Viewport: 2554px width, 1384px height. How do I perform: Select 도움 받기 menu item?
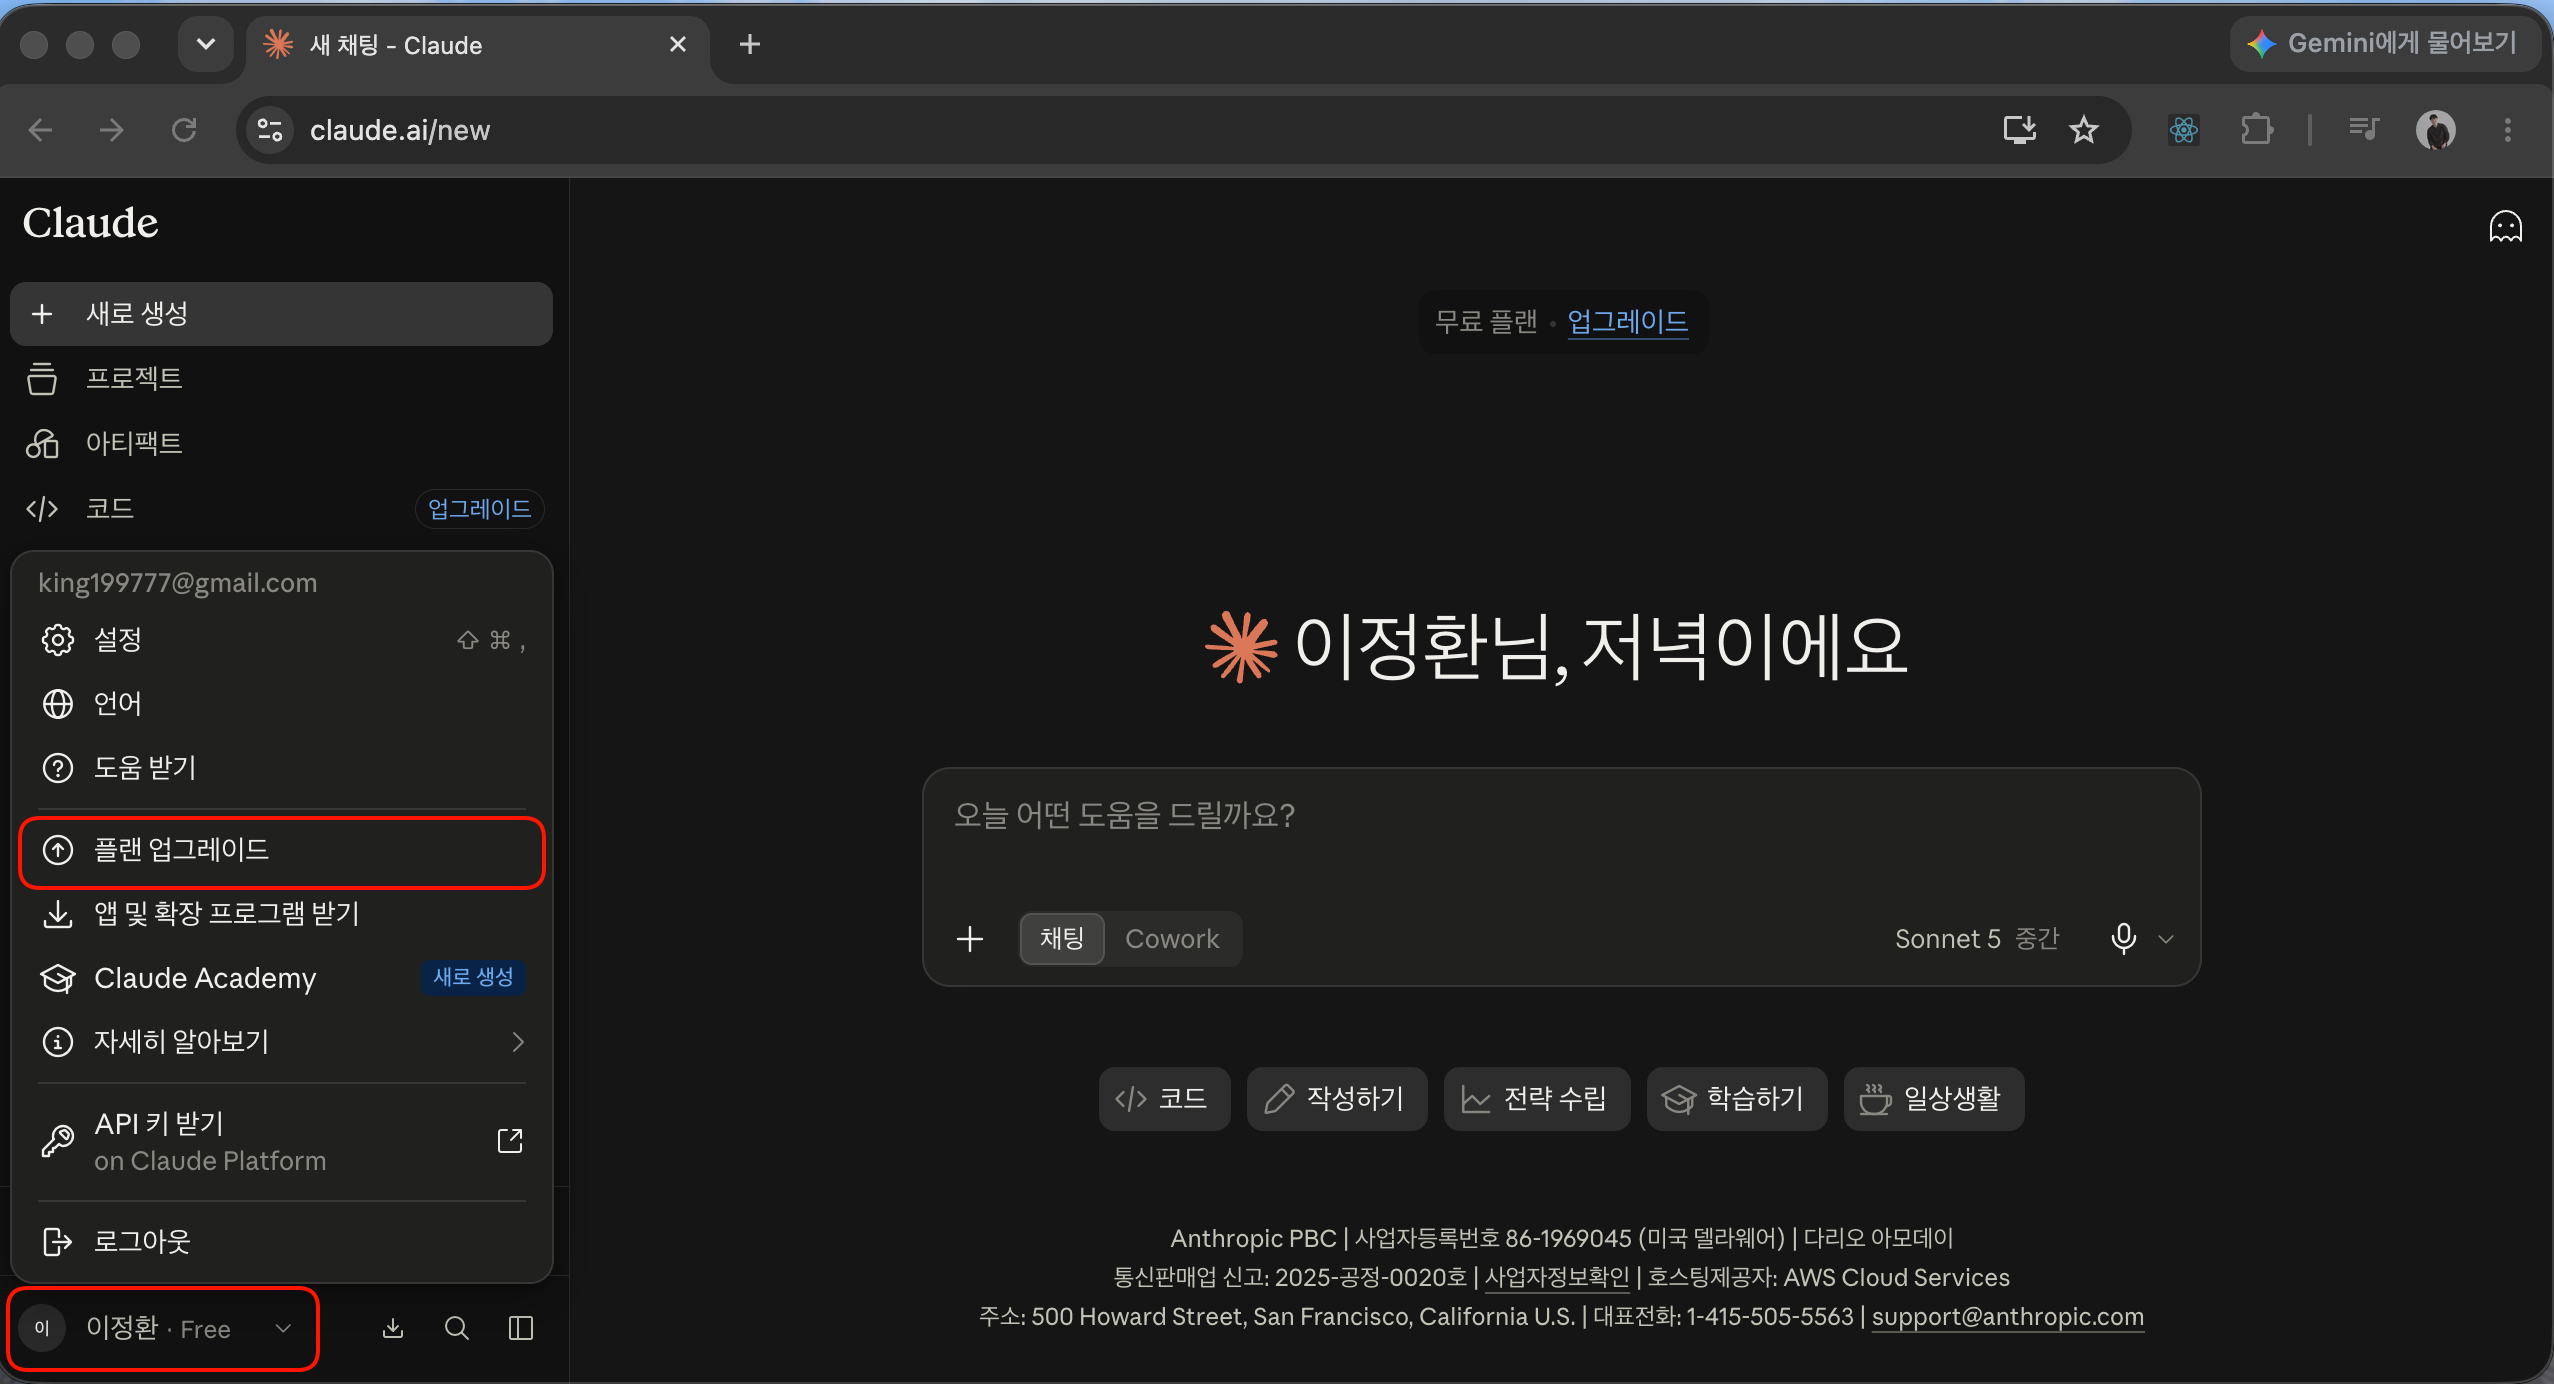pyautogui.click(x=282, y=768)
